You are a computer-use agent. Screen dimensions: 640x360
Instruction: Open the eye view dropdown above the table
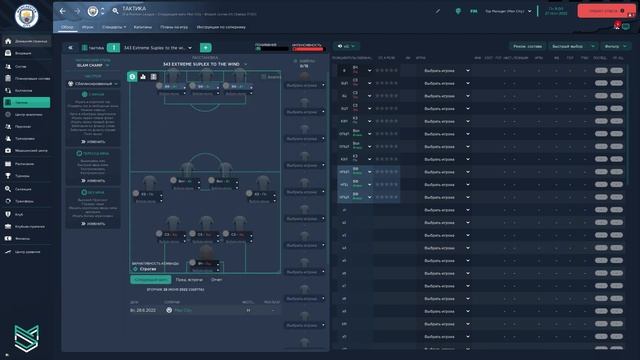pos(346,46)
